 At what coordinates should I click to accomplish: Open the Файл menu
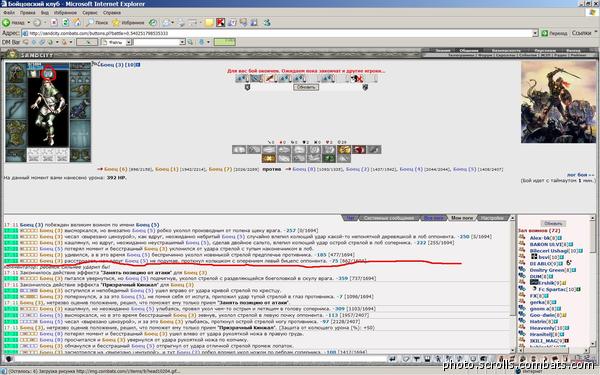tap(9, 13)
